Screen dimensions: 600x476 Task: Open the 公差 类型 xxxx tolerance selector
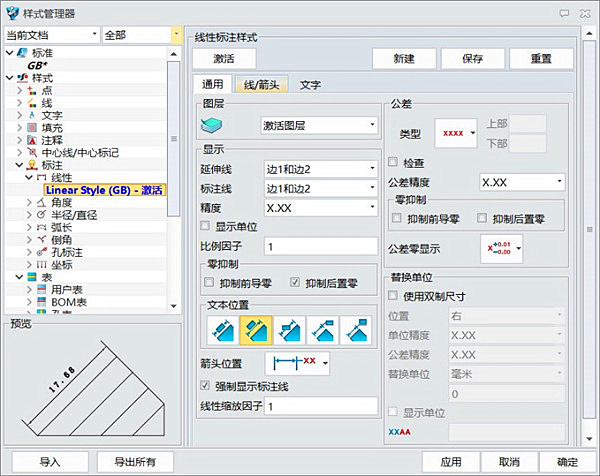[x=457, y=132]
